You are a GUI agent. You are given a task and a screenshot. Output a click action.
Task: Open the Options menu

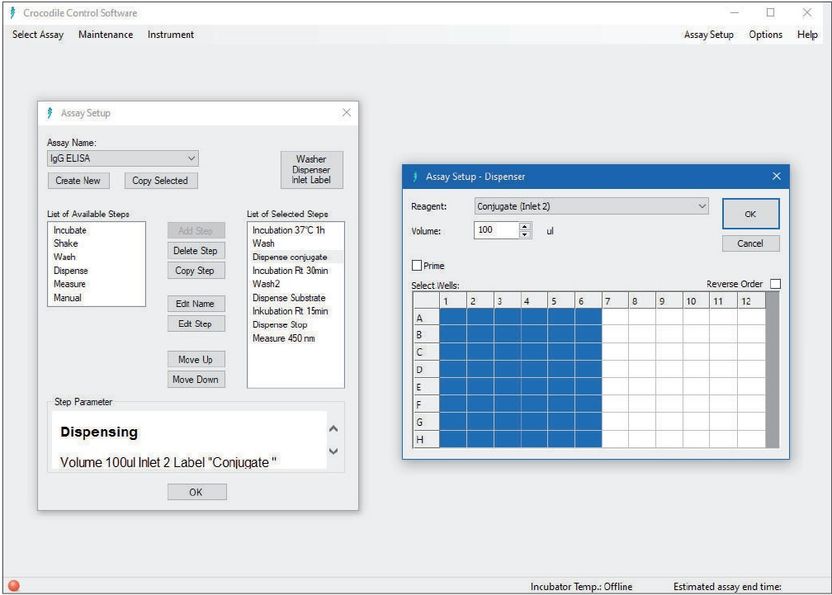coord(765,35)
